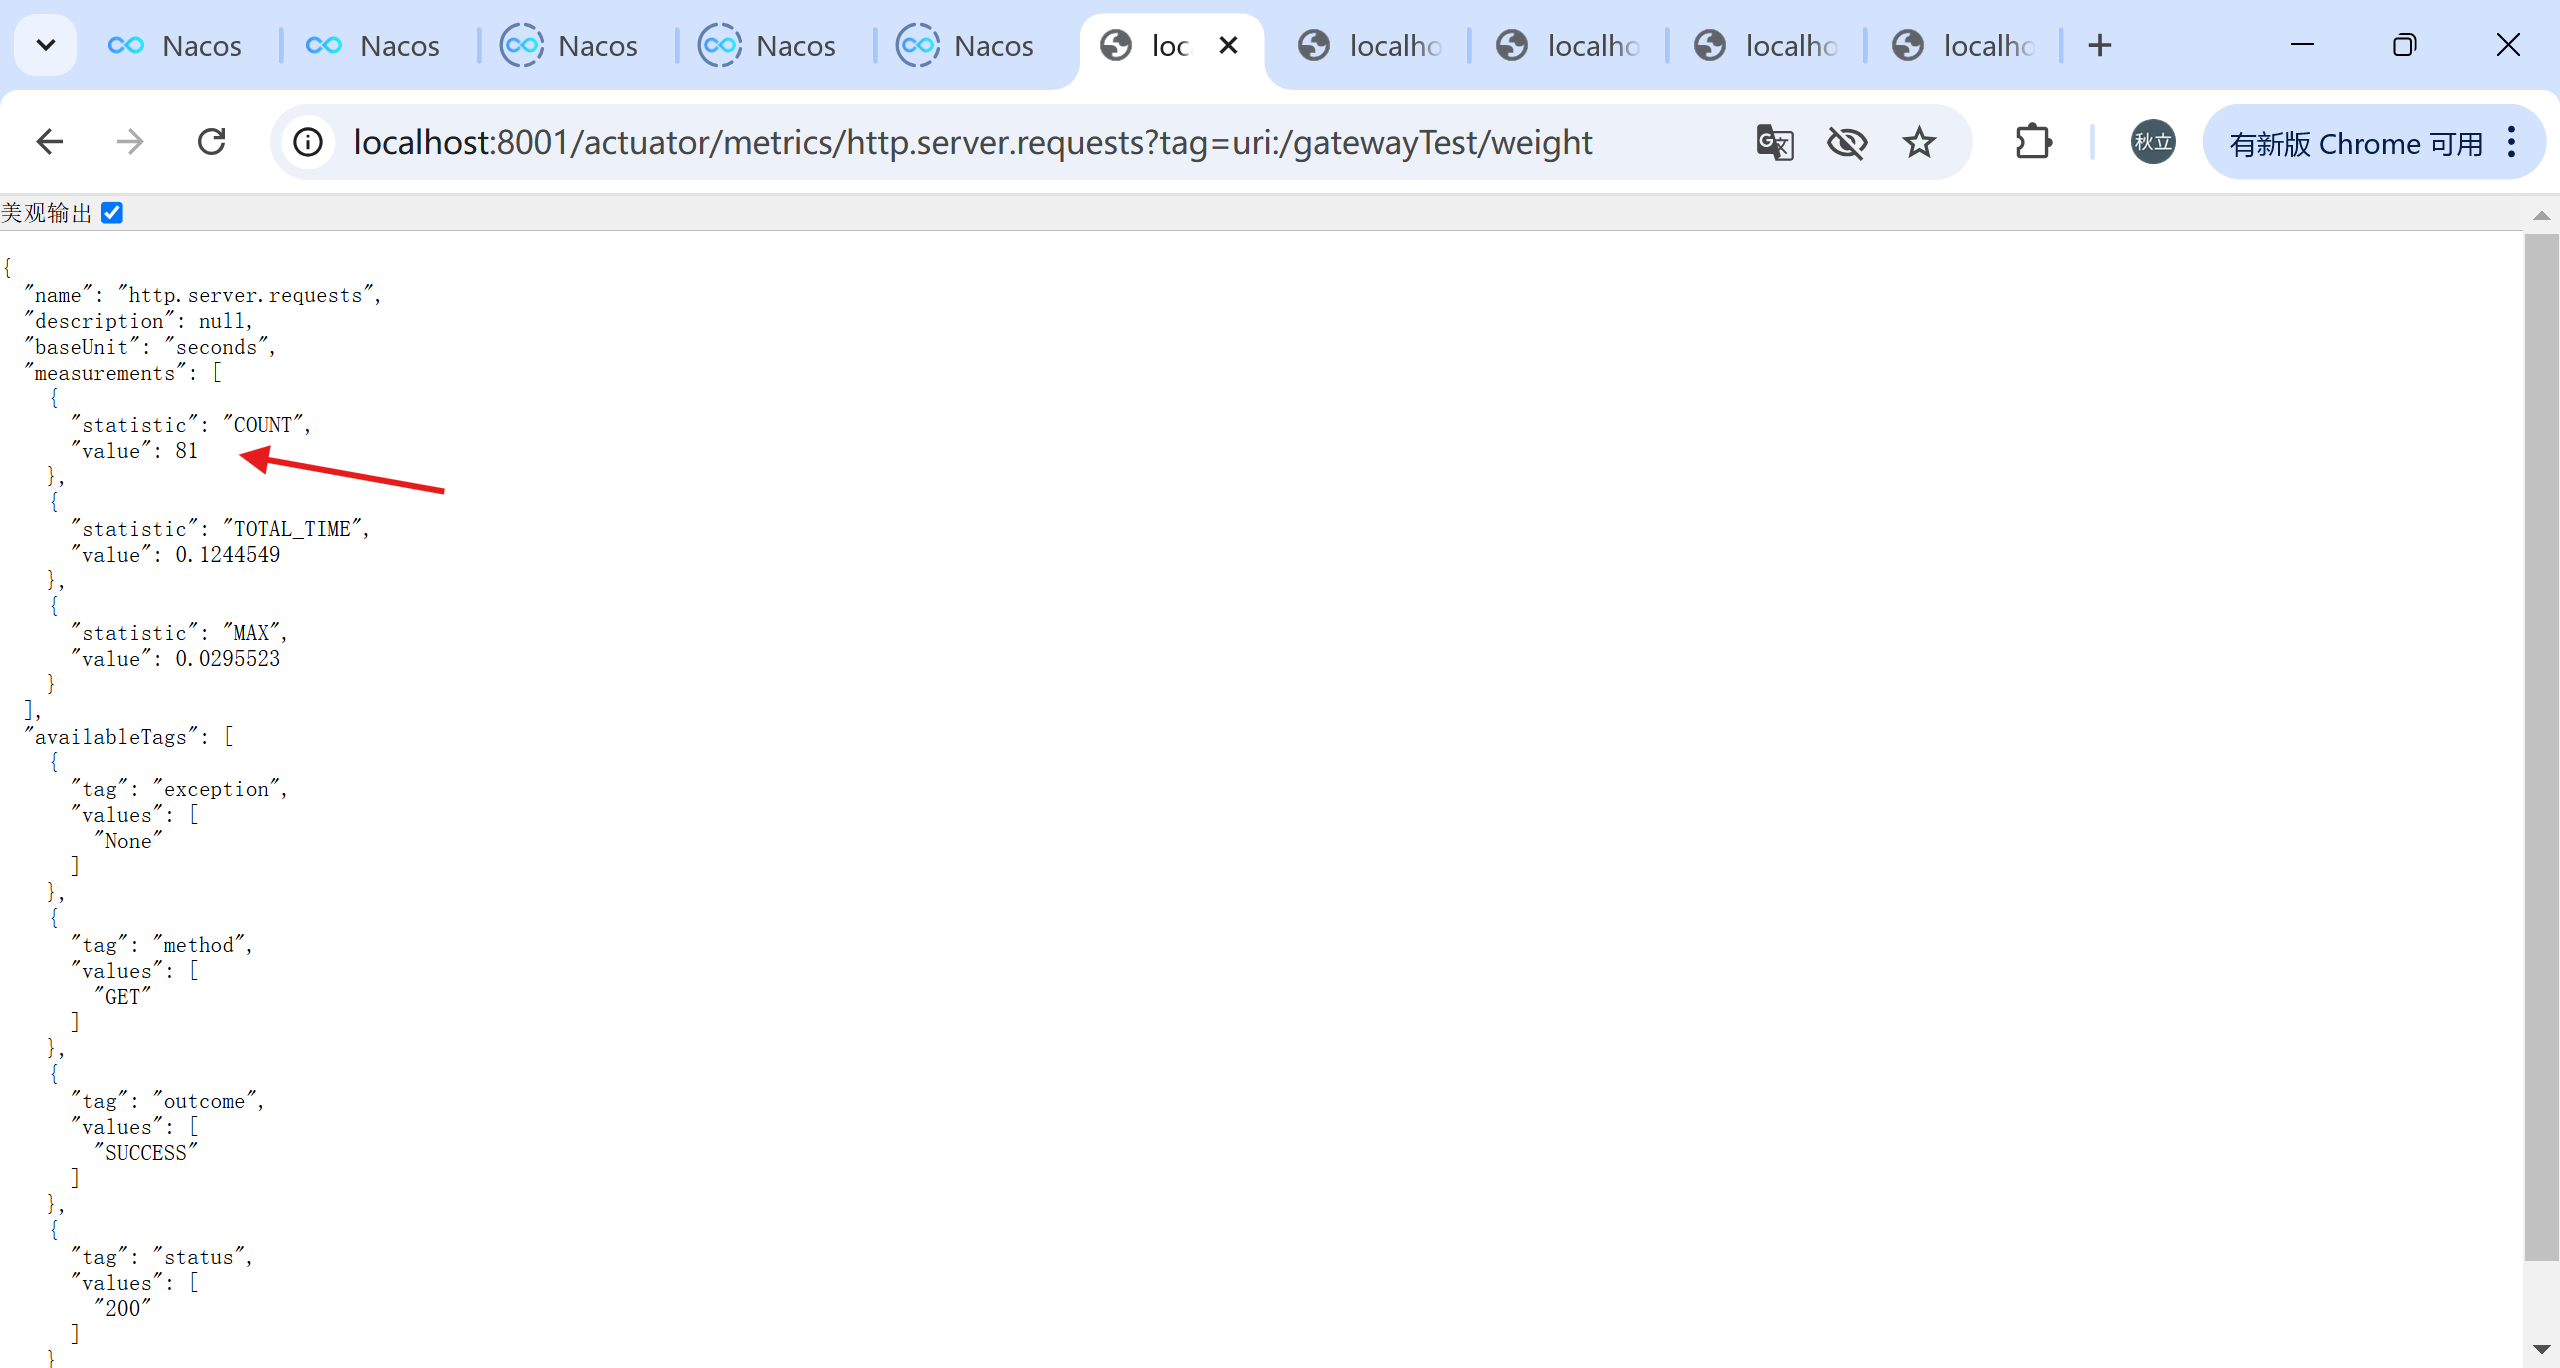Image resolution: width=2560 pixels, height=1368 pixels.
Task: Open the Google Translate page icon
Action: click(x=1775, y=142)
